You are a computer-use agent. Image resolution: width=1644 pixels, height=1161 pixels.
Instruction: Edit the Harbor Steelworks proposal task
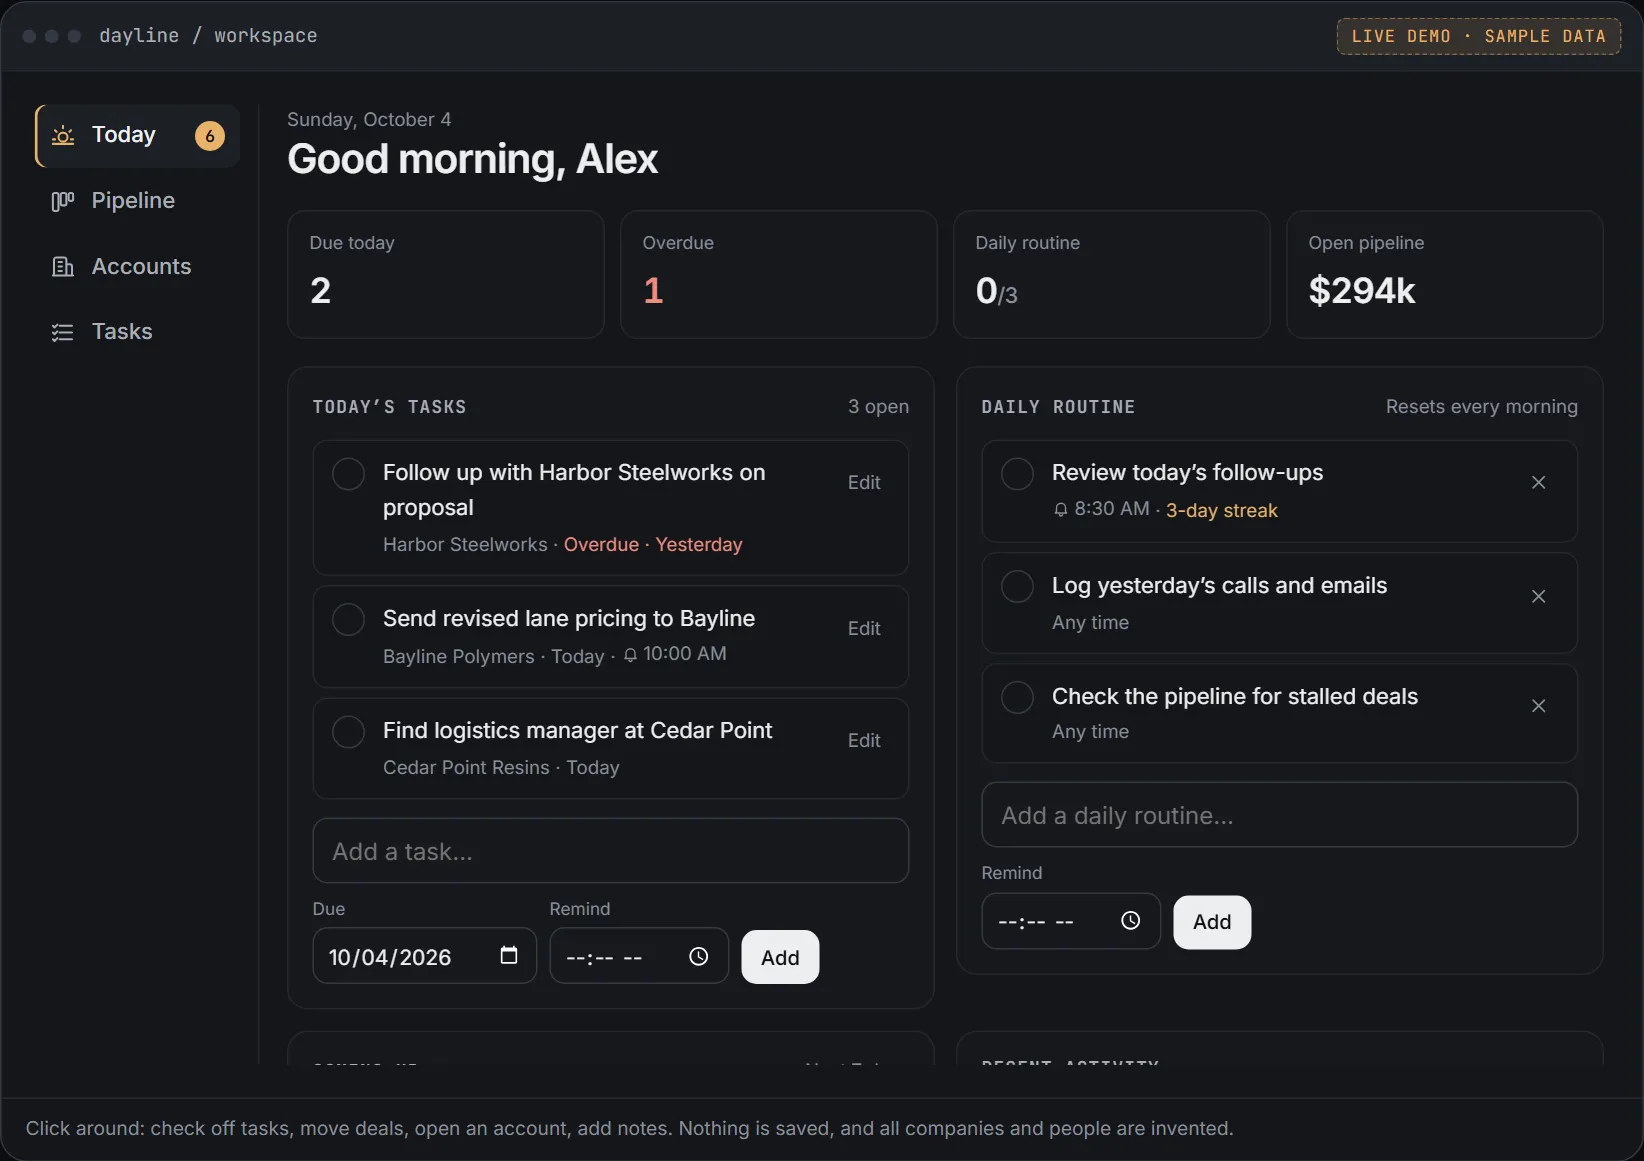point(864,483)
